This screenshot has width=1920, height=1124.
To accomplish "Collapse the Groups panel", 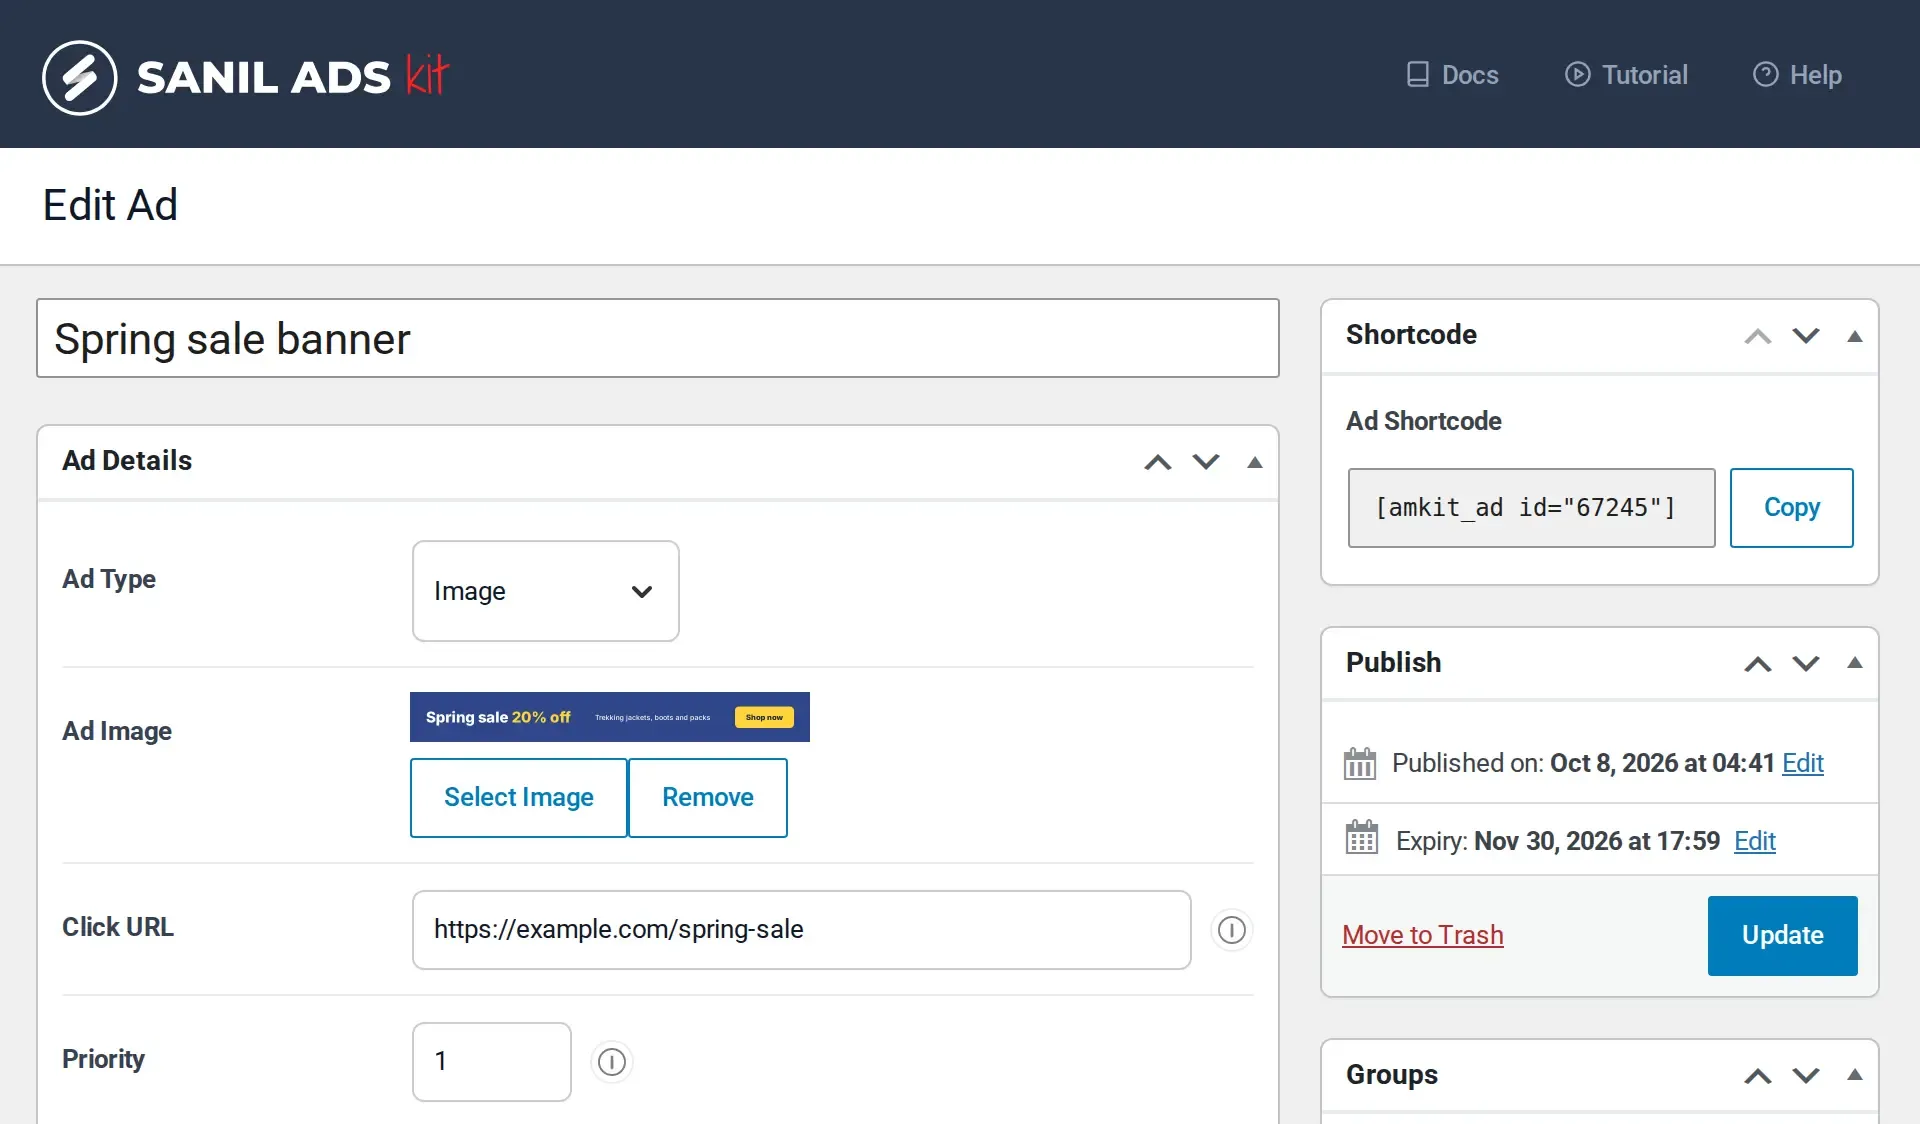I will point(1855,1075).
